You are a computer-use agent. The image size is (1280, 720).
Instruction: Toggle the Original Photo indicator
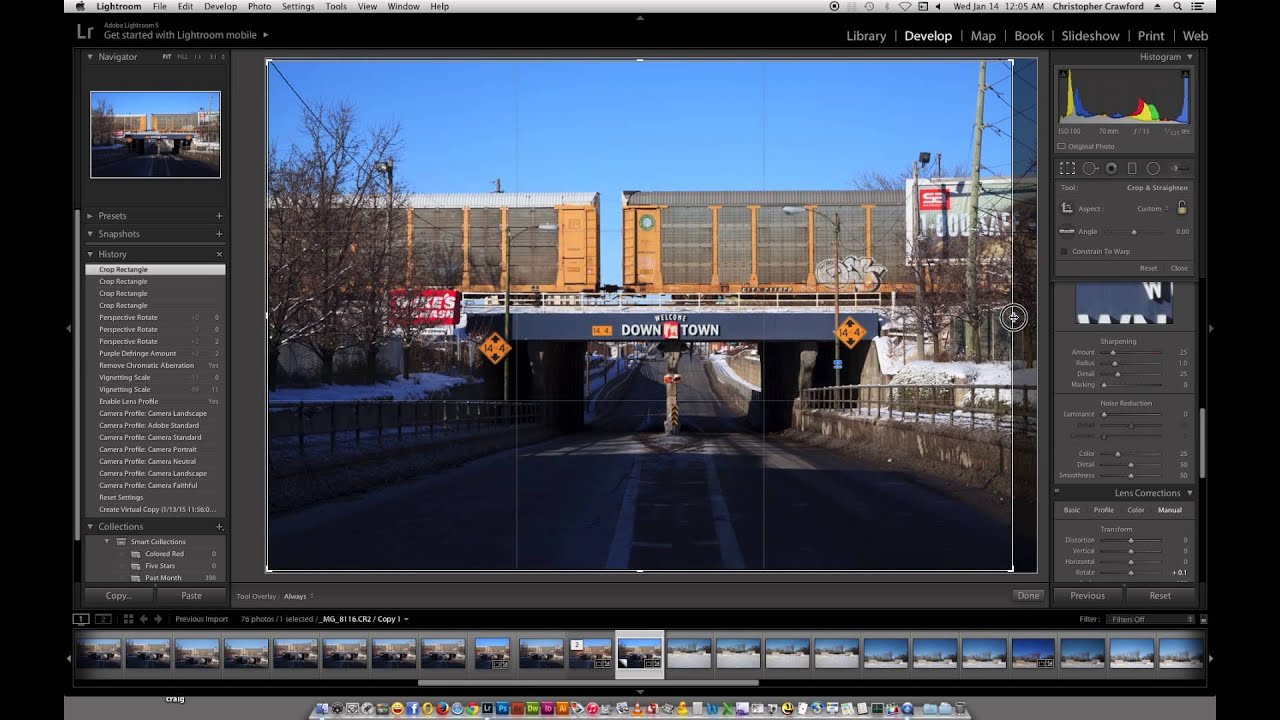pos(1062,146)
